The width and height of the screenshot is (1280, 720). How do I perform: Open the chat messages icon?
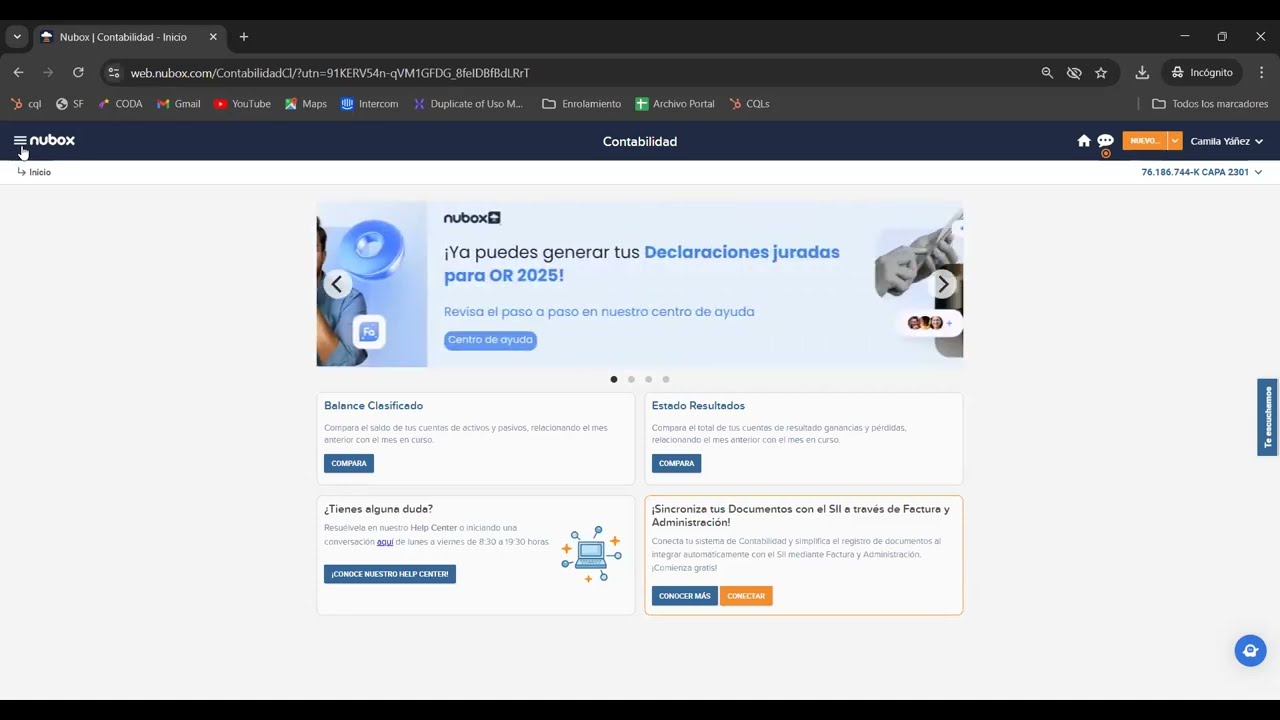coord(1105,141)
